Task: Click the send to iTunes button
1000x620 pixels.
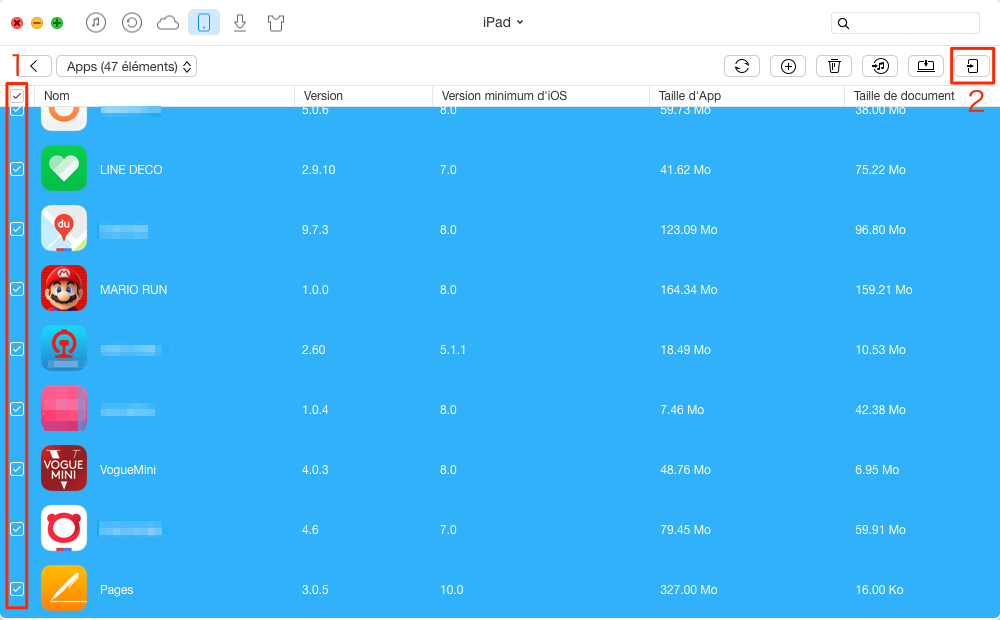Action: click(x=880, y=66)
